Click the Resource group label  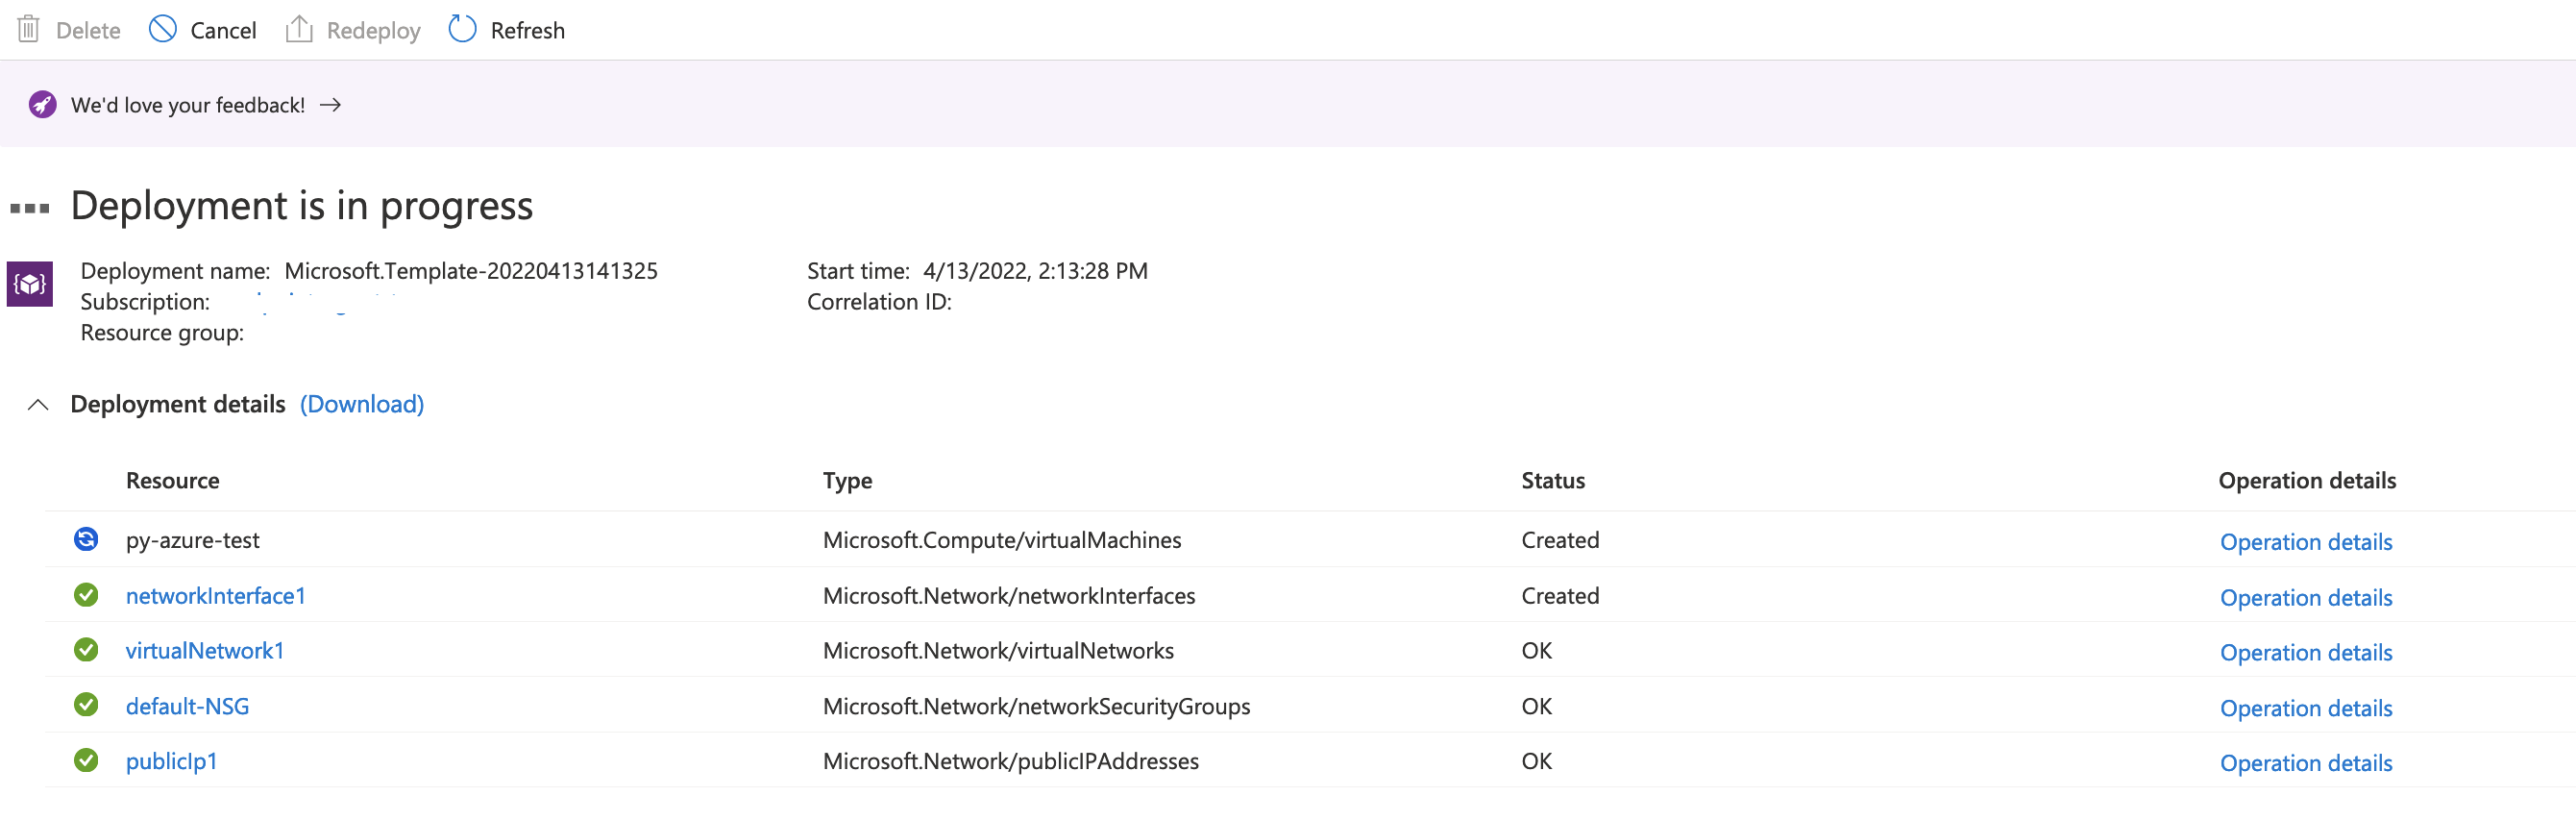click(x=162, y=333)
